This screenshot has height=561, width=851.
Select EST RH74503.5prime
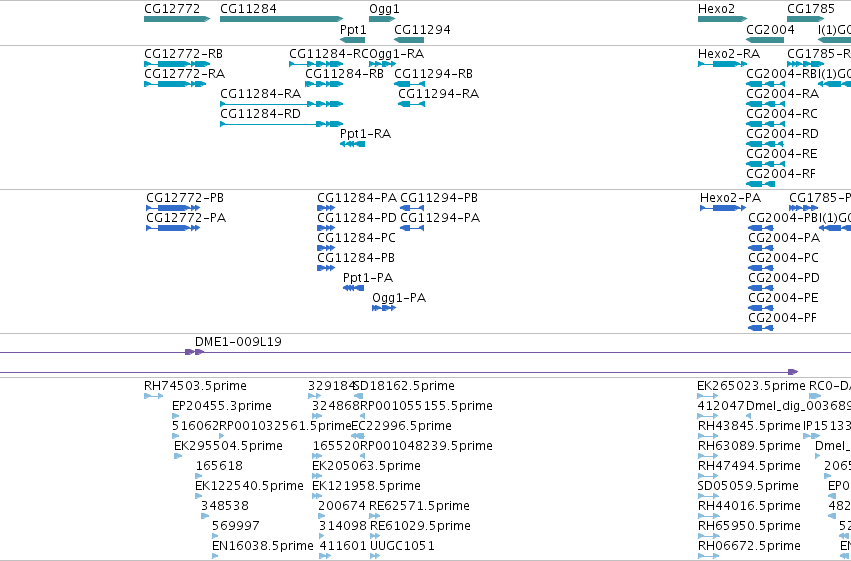154,396
